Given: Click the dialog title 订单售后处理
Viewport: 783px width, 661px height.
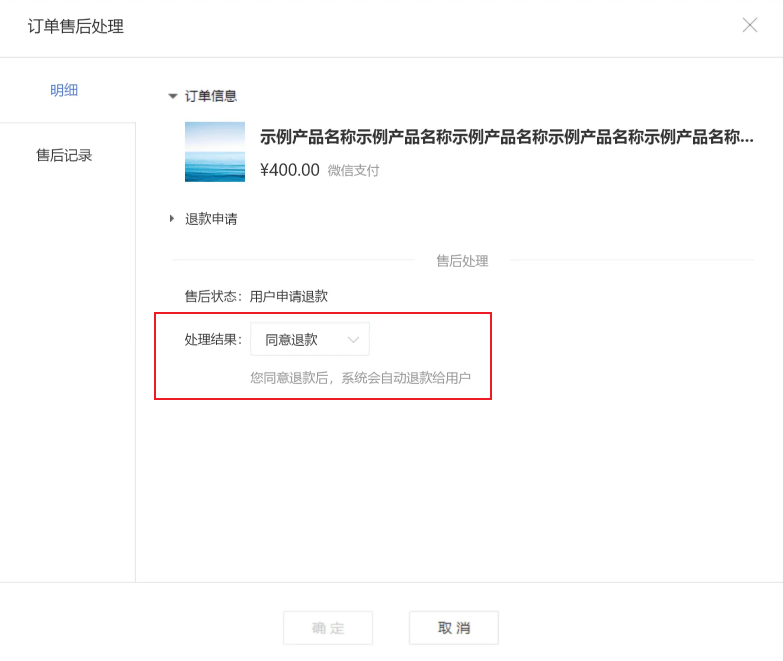Looking at the screenshot, I should coord(75,26).
